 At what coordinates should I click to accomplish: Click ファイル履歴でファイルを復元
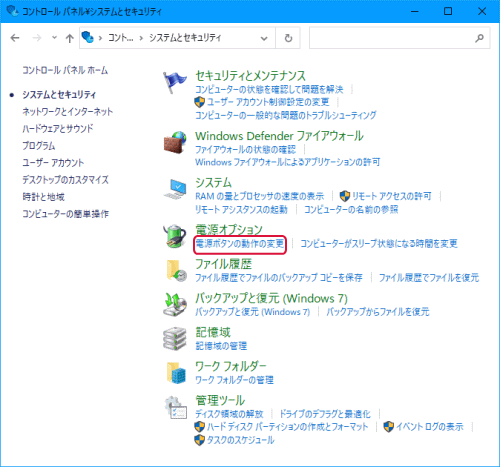tap(429, 277)
